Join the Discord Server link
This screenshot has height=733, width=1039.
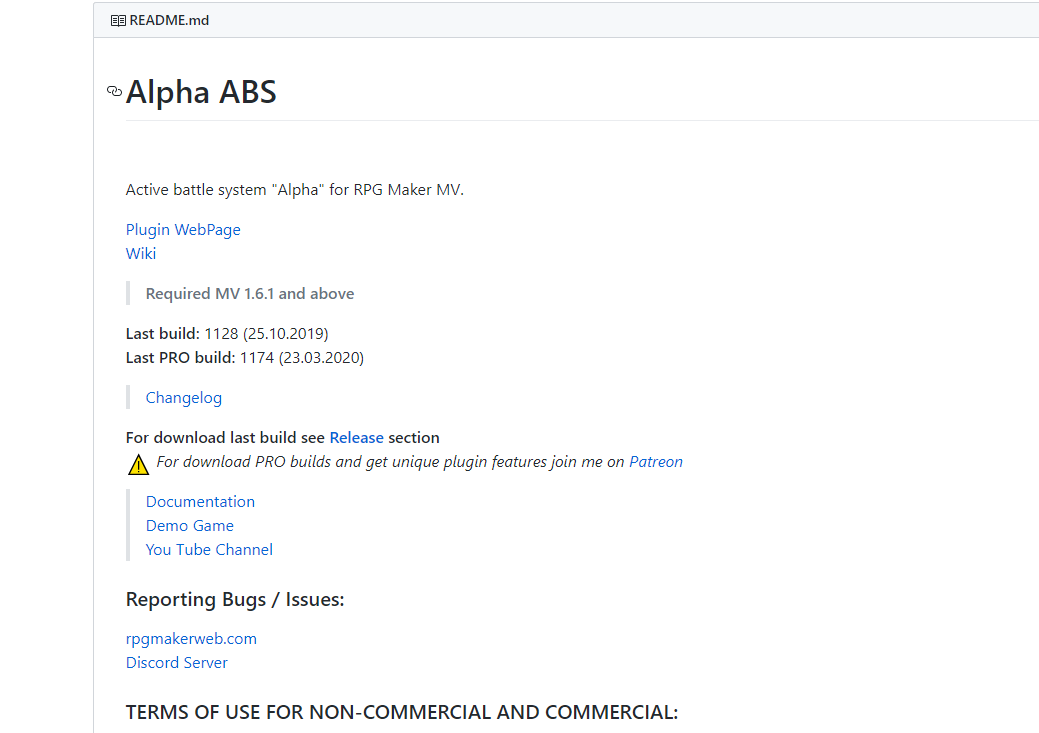click(177, 663)
